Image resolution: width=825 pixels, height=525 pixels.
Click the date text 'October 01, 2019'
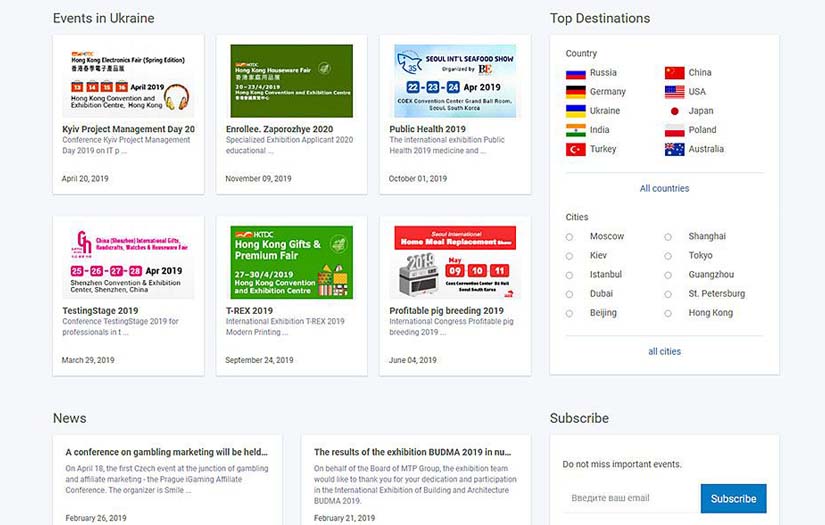(x=418, y=178)
